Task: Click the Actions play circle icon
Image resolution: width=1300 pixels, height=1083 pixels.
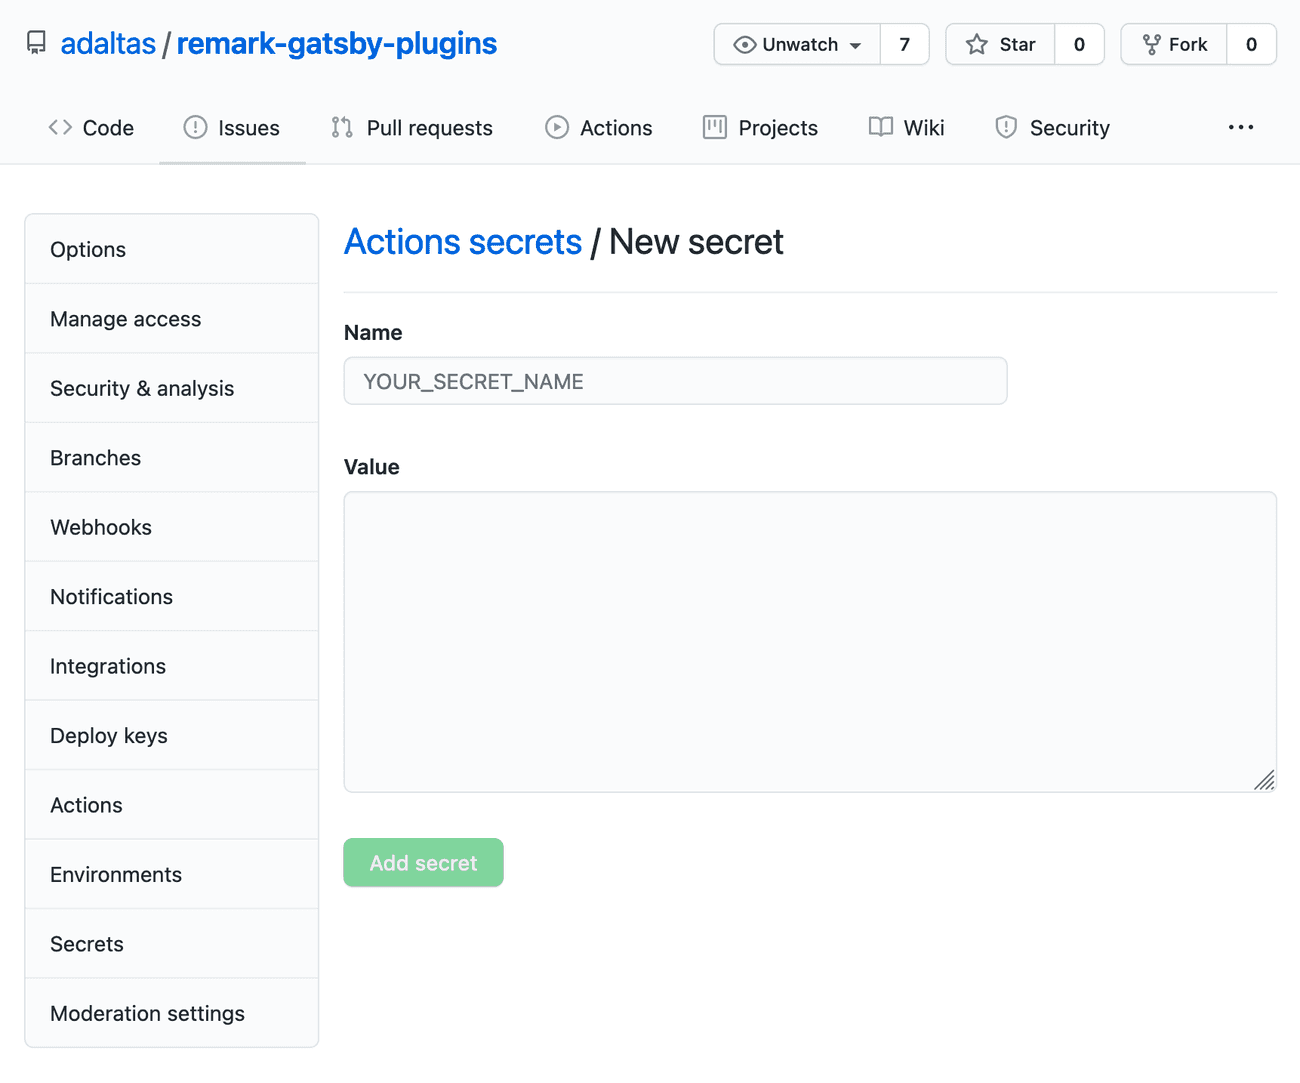Action: (556, 127)
